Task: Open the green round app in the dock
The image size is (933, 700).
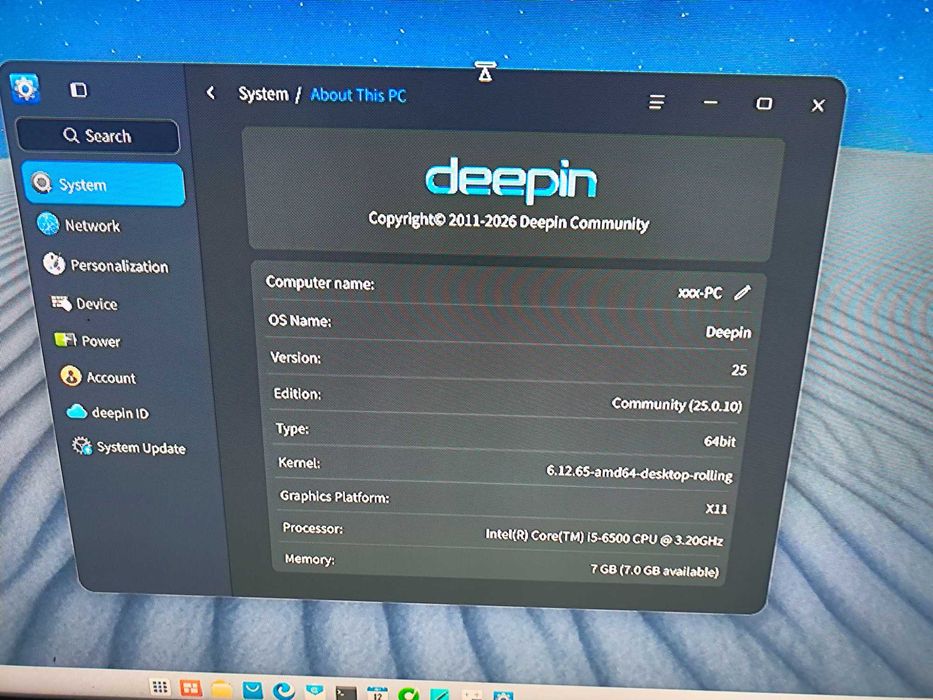Action: (409, 693)
